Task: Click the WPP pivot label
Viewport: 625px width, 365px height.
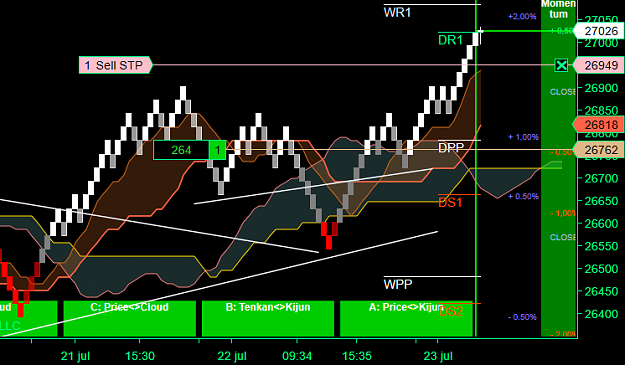Action: (398, 285)
